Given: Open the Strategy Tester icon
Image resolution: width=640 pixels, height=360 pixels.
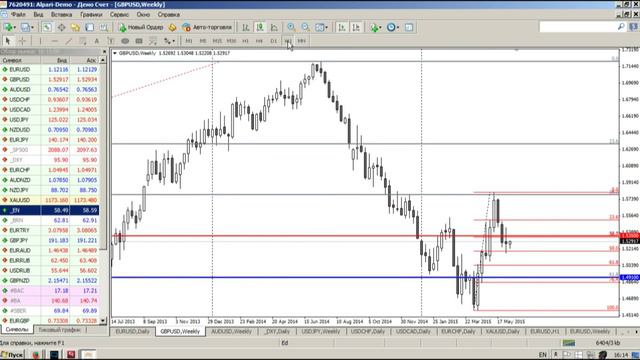Looking at the screenshot, I should click(104, 27).
